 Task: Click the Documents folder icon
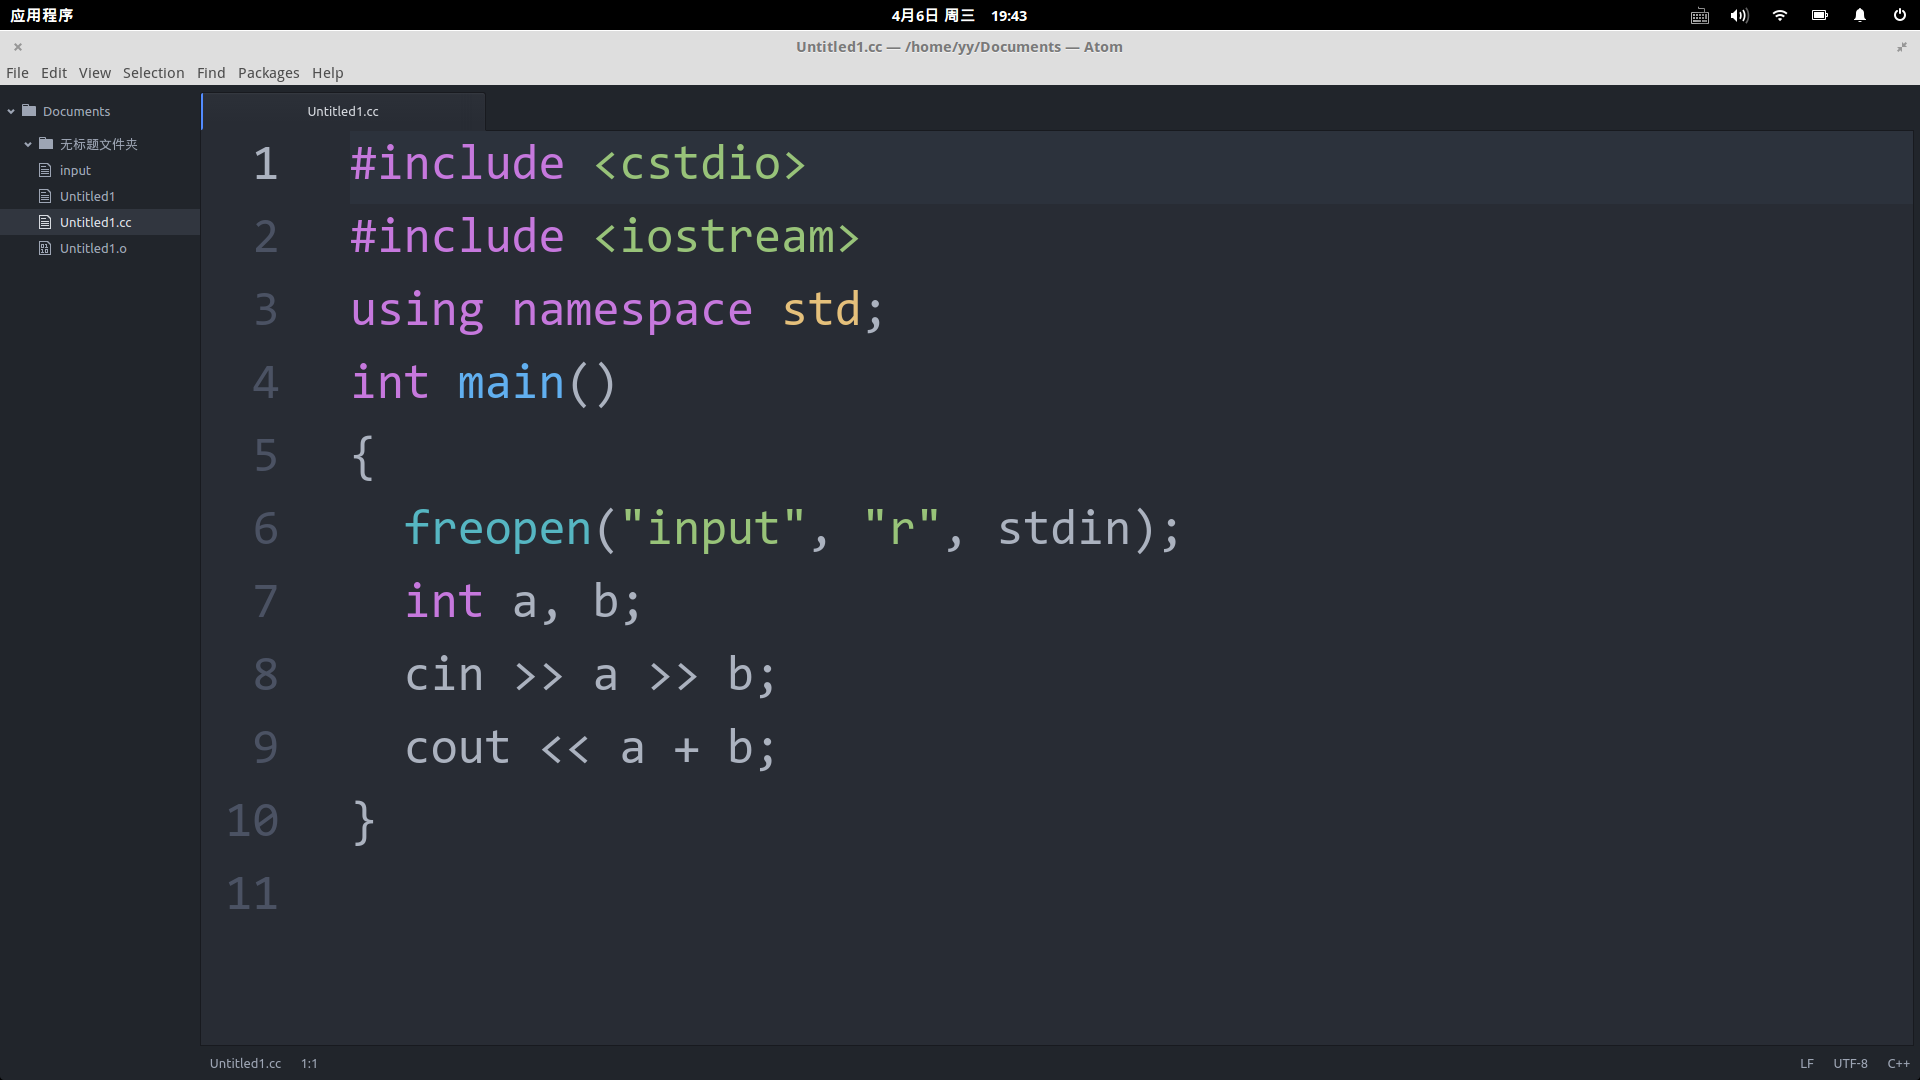point(29,111)
